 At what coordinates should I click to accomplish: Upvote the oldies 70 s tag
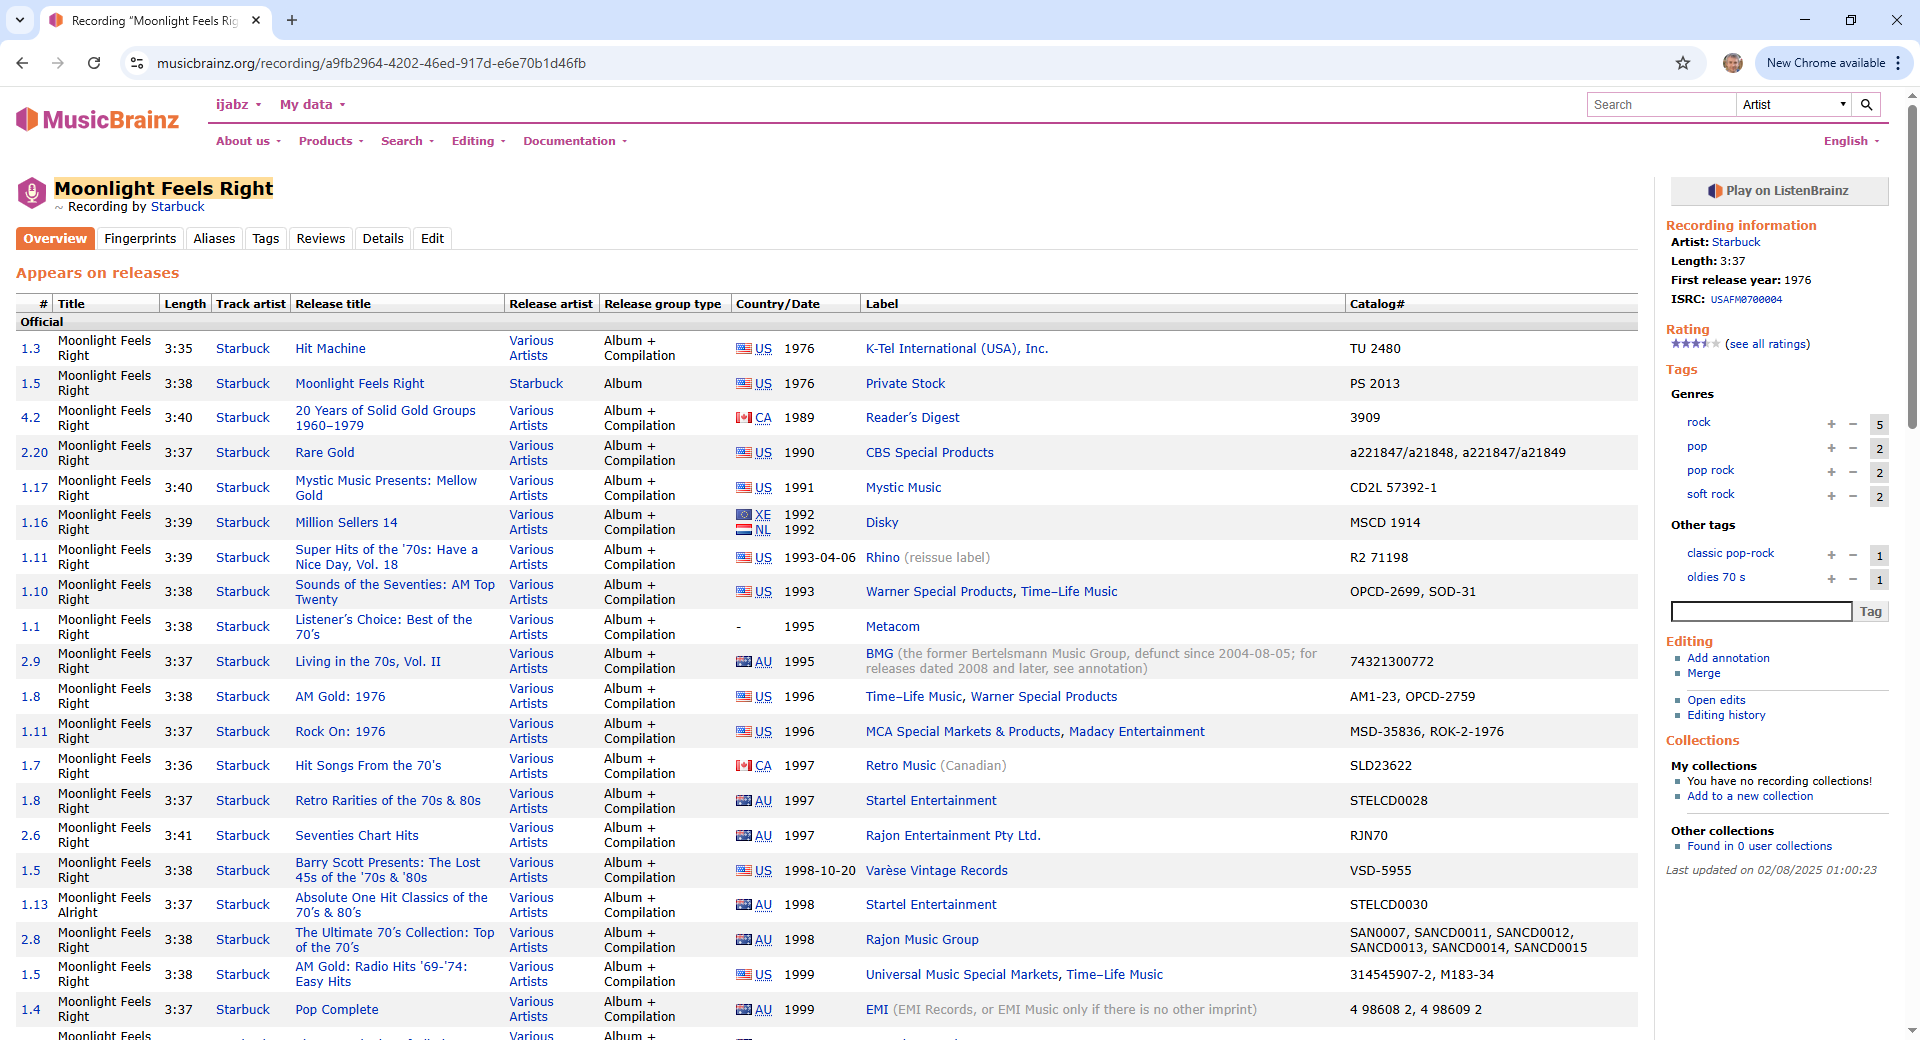click(x=1831, y=579)
